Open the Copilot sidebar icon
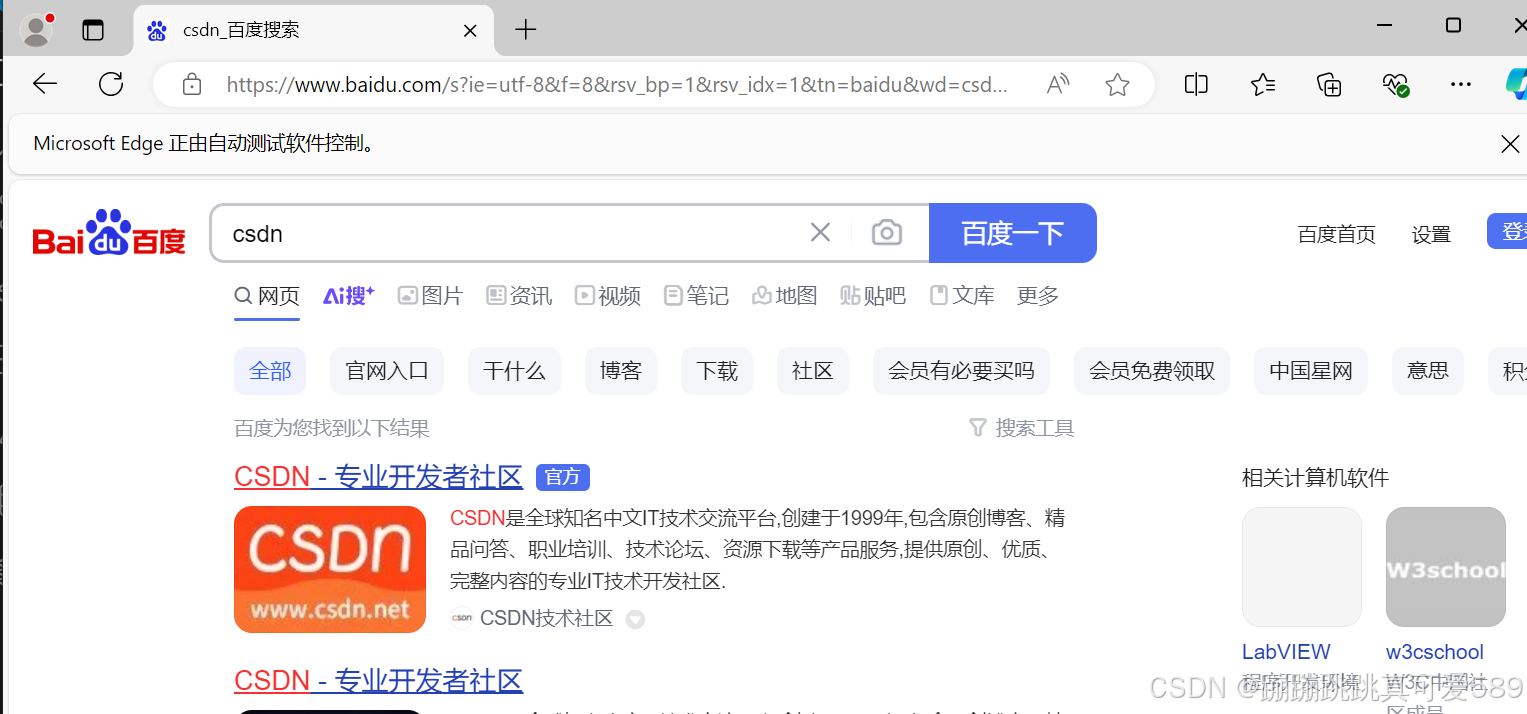1527x714 pixels. [1516, 84]
